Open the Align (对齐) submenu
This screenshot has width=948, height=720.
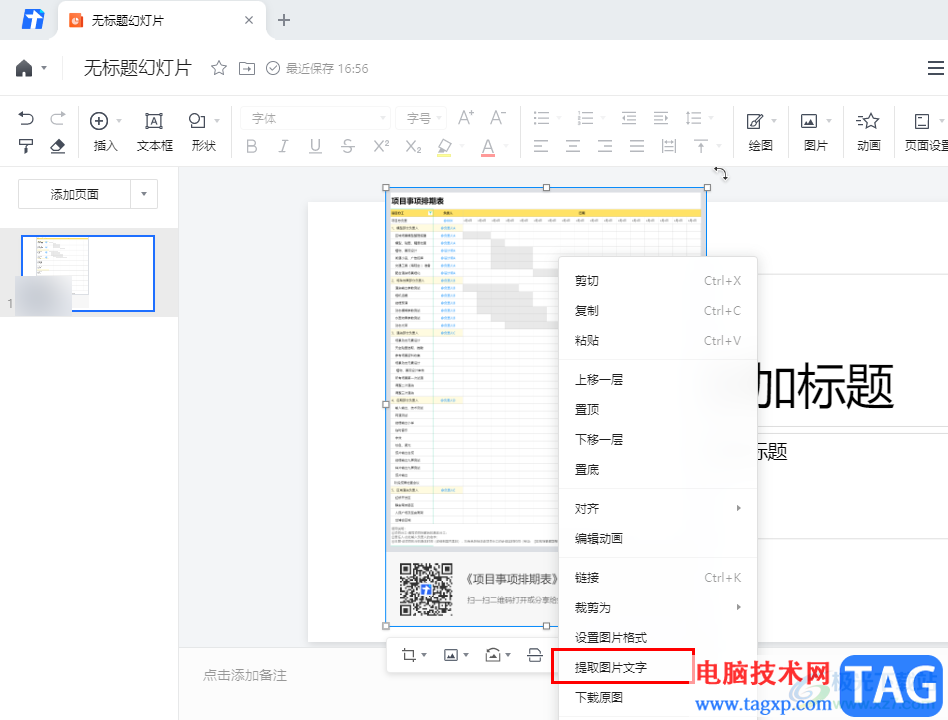tap(658, 508)
